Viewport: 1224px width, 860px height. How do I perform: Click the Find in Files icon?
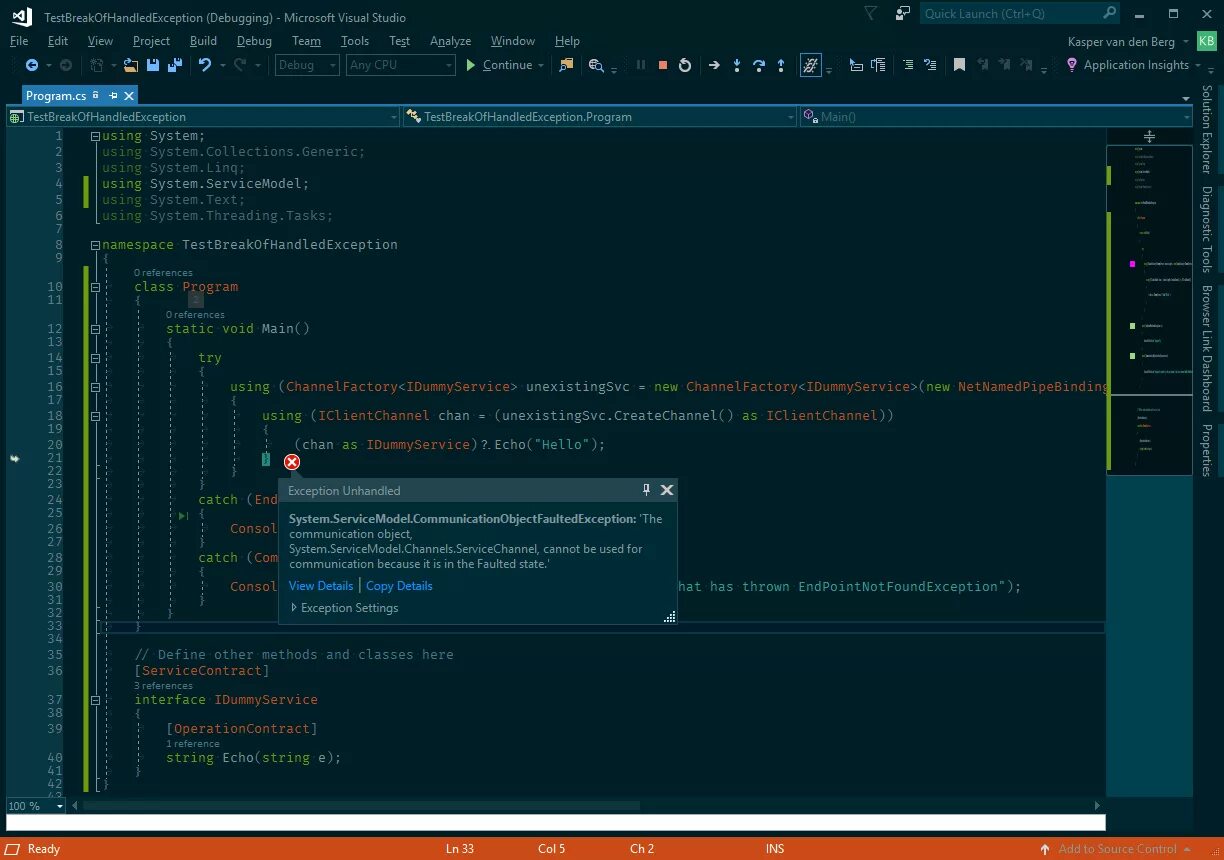566,65
